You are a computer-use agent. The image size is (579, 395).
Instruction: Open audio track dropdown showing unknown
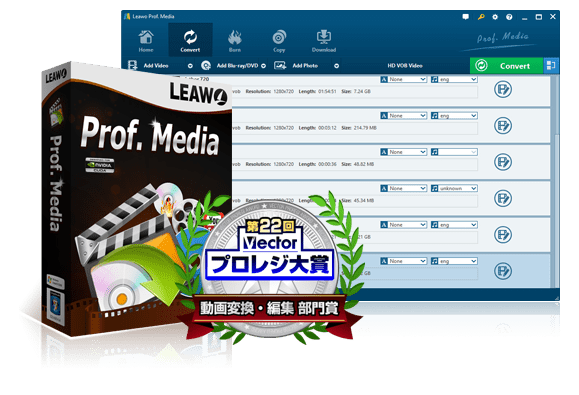pyautogui.click(x=454, y=188)
